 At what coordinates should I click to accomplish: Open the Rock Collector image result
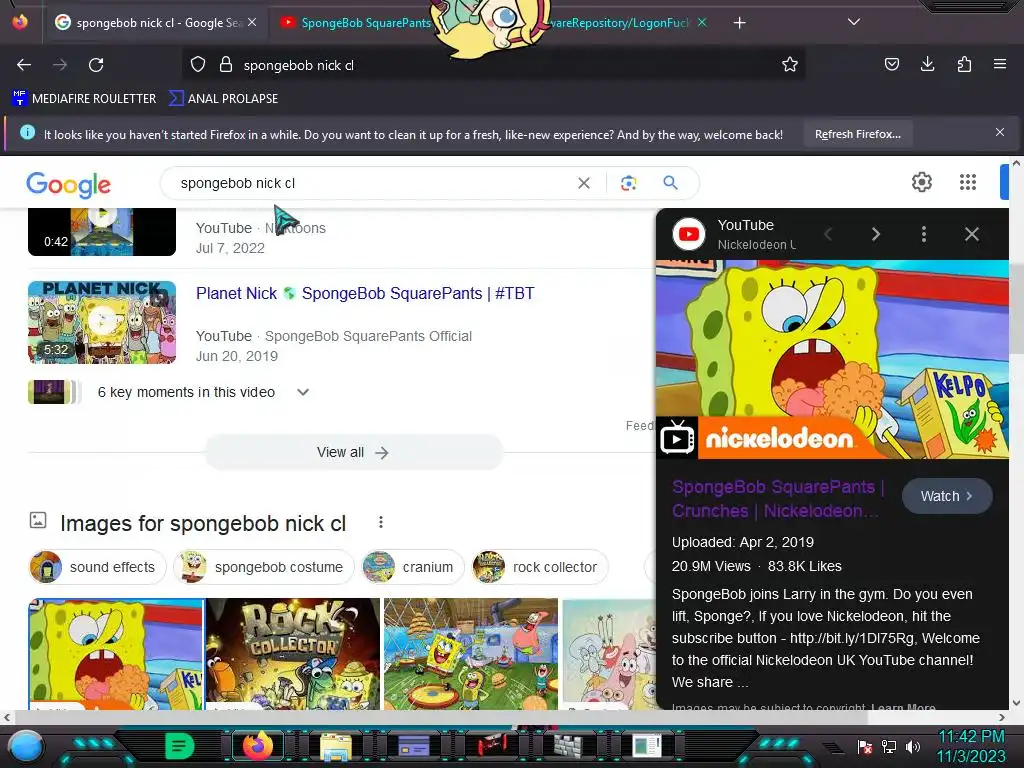point(293,654)
